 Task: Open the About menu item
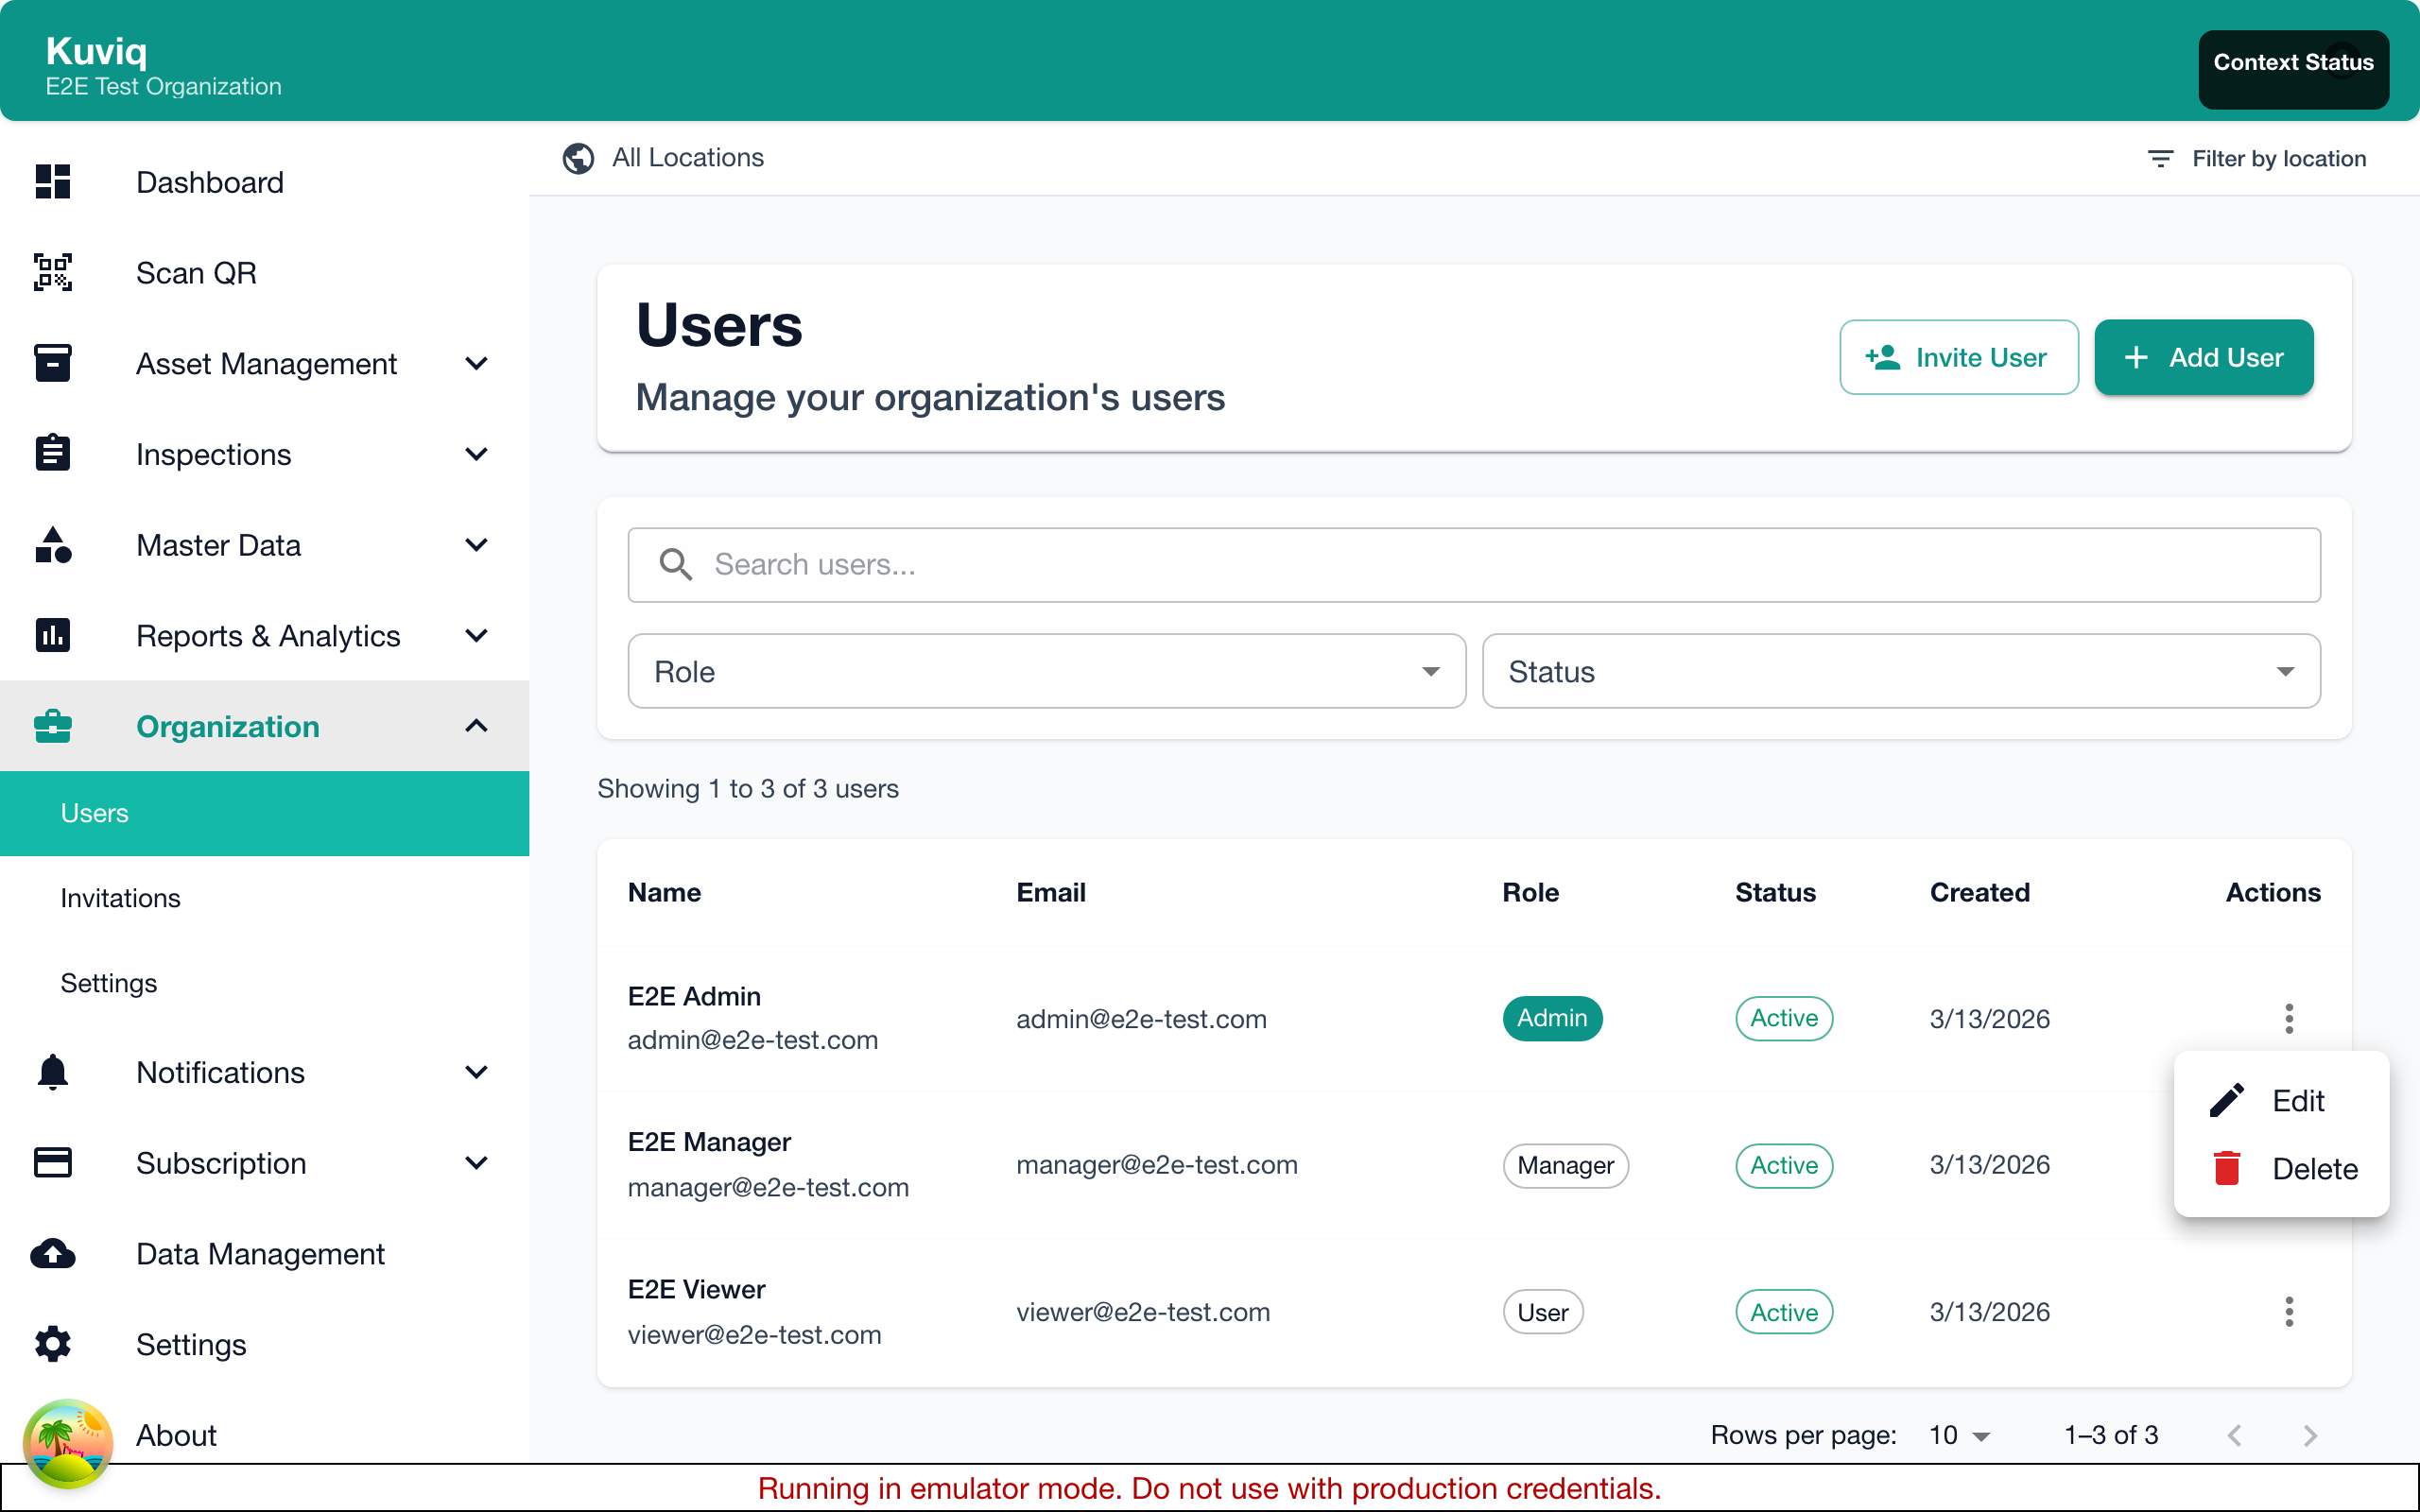pyautogui.click(x=264, y=1435)
